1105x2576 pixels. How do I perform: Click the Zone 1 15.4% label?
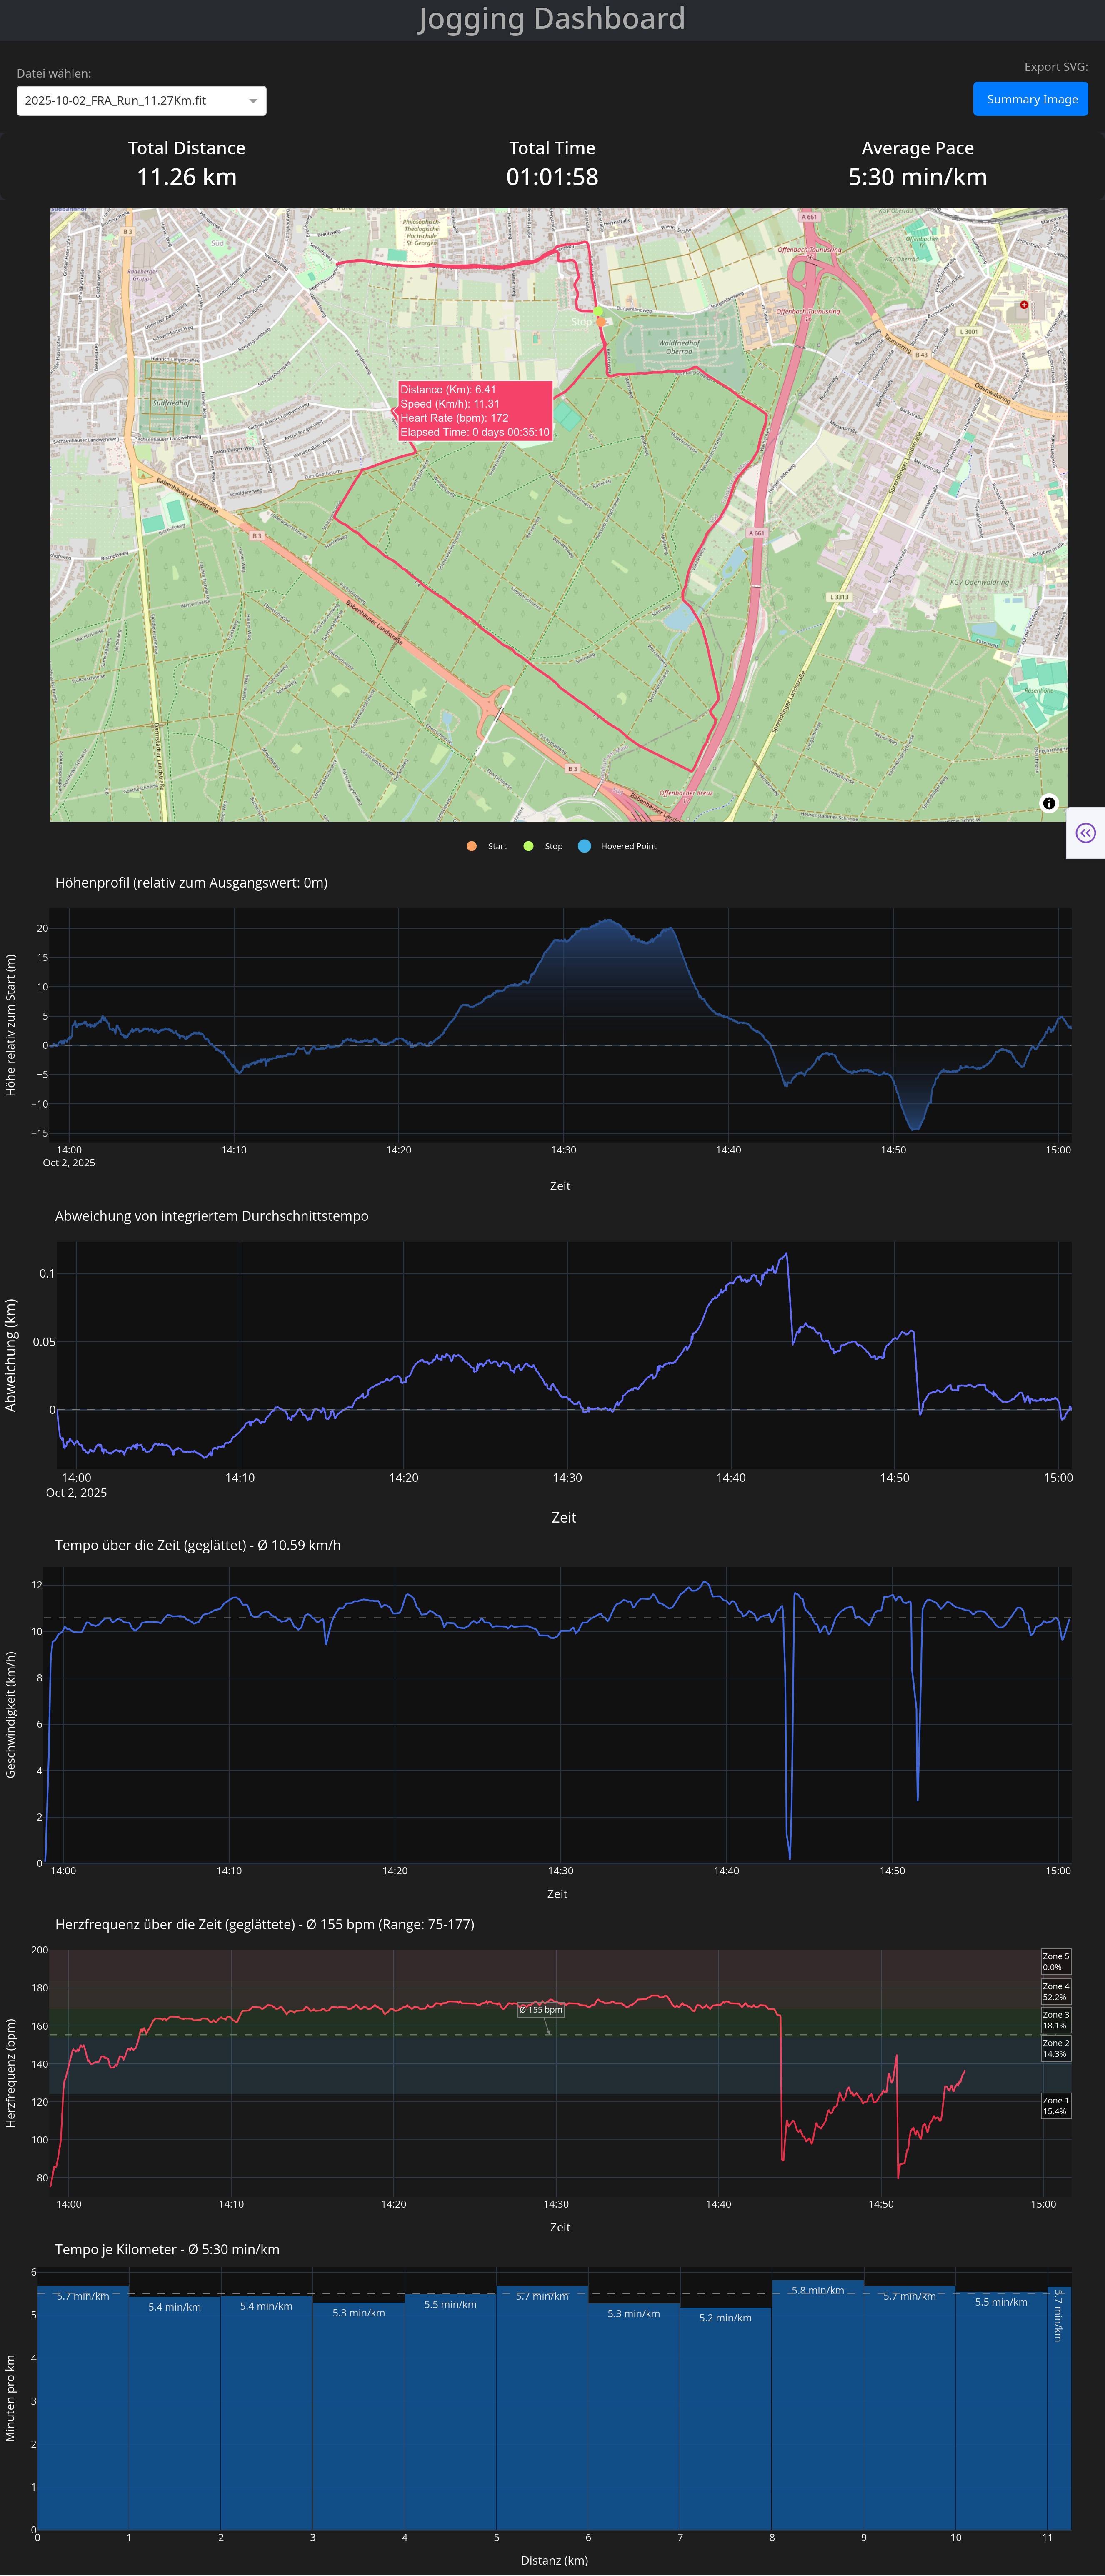pos(1055,2105)
